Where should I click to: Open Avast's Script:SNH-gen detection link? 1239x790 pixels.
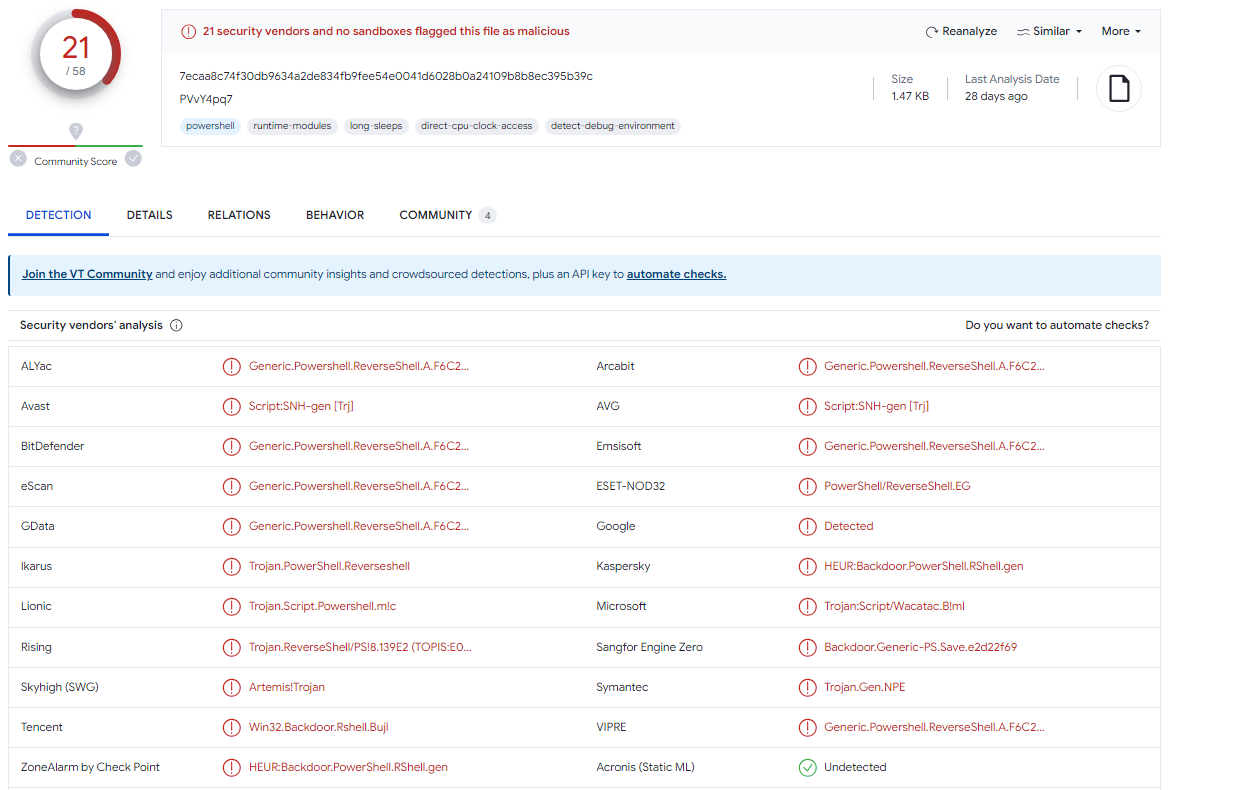pos(299,406)
